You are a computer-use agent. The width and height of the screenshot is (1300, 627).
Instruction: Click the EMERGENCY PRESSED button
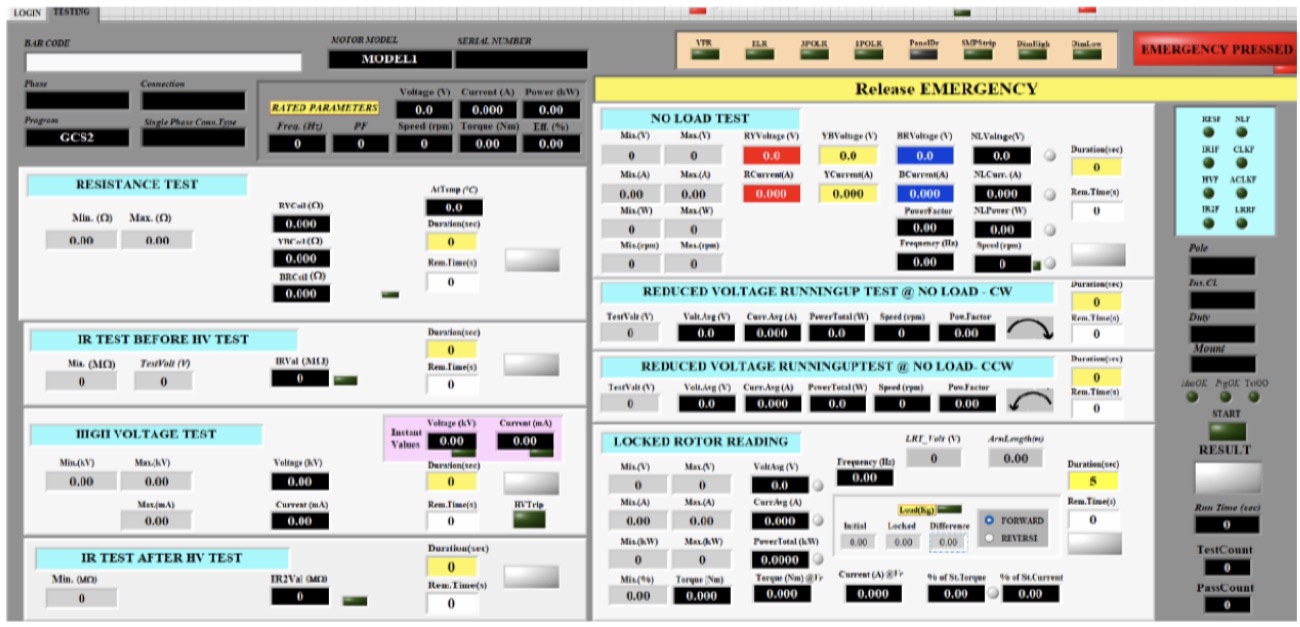coord(1216,49)
